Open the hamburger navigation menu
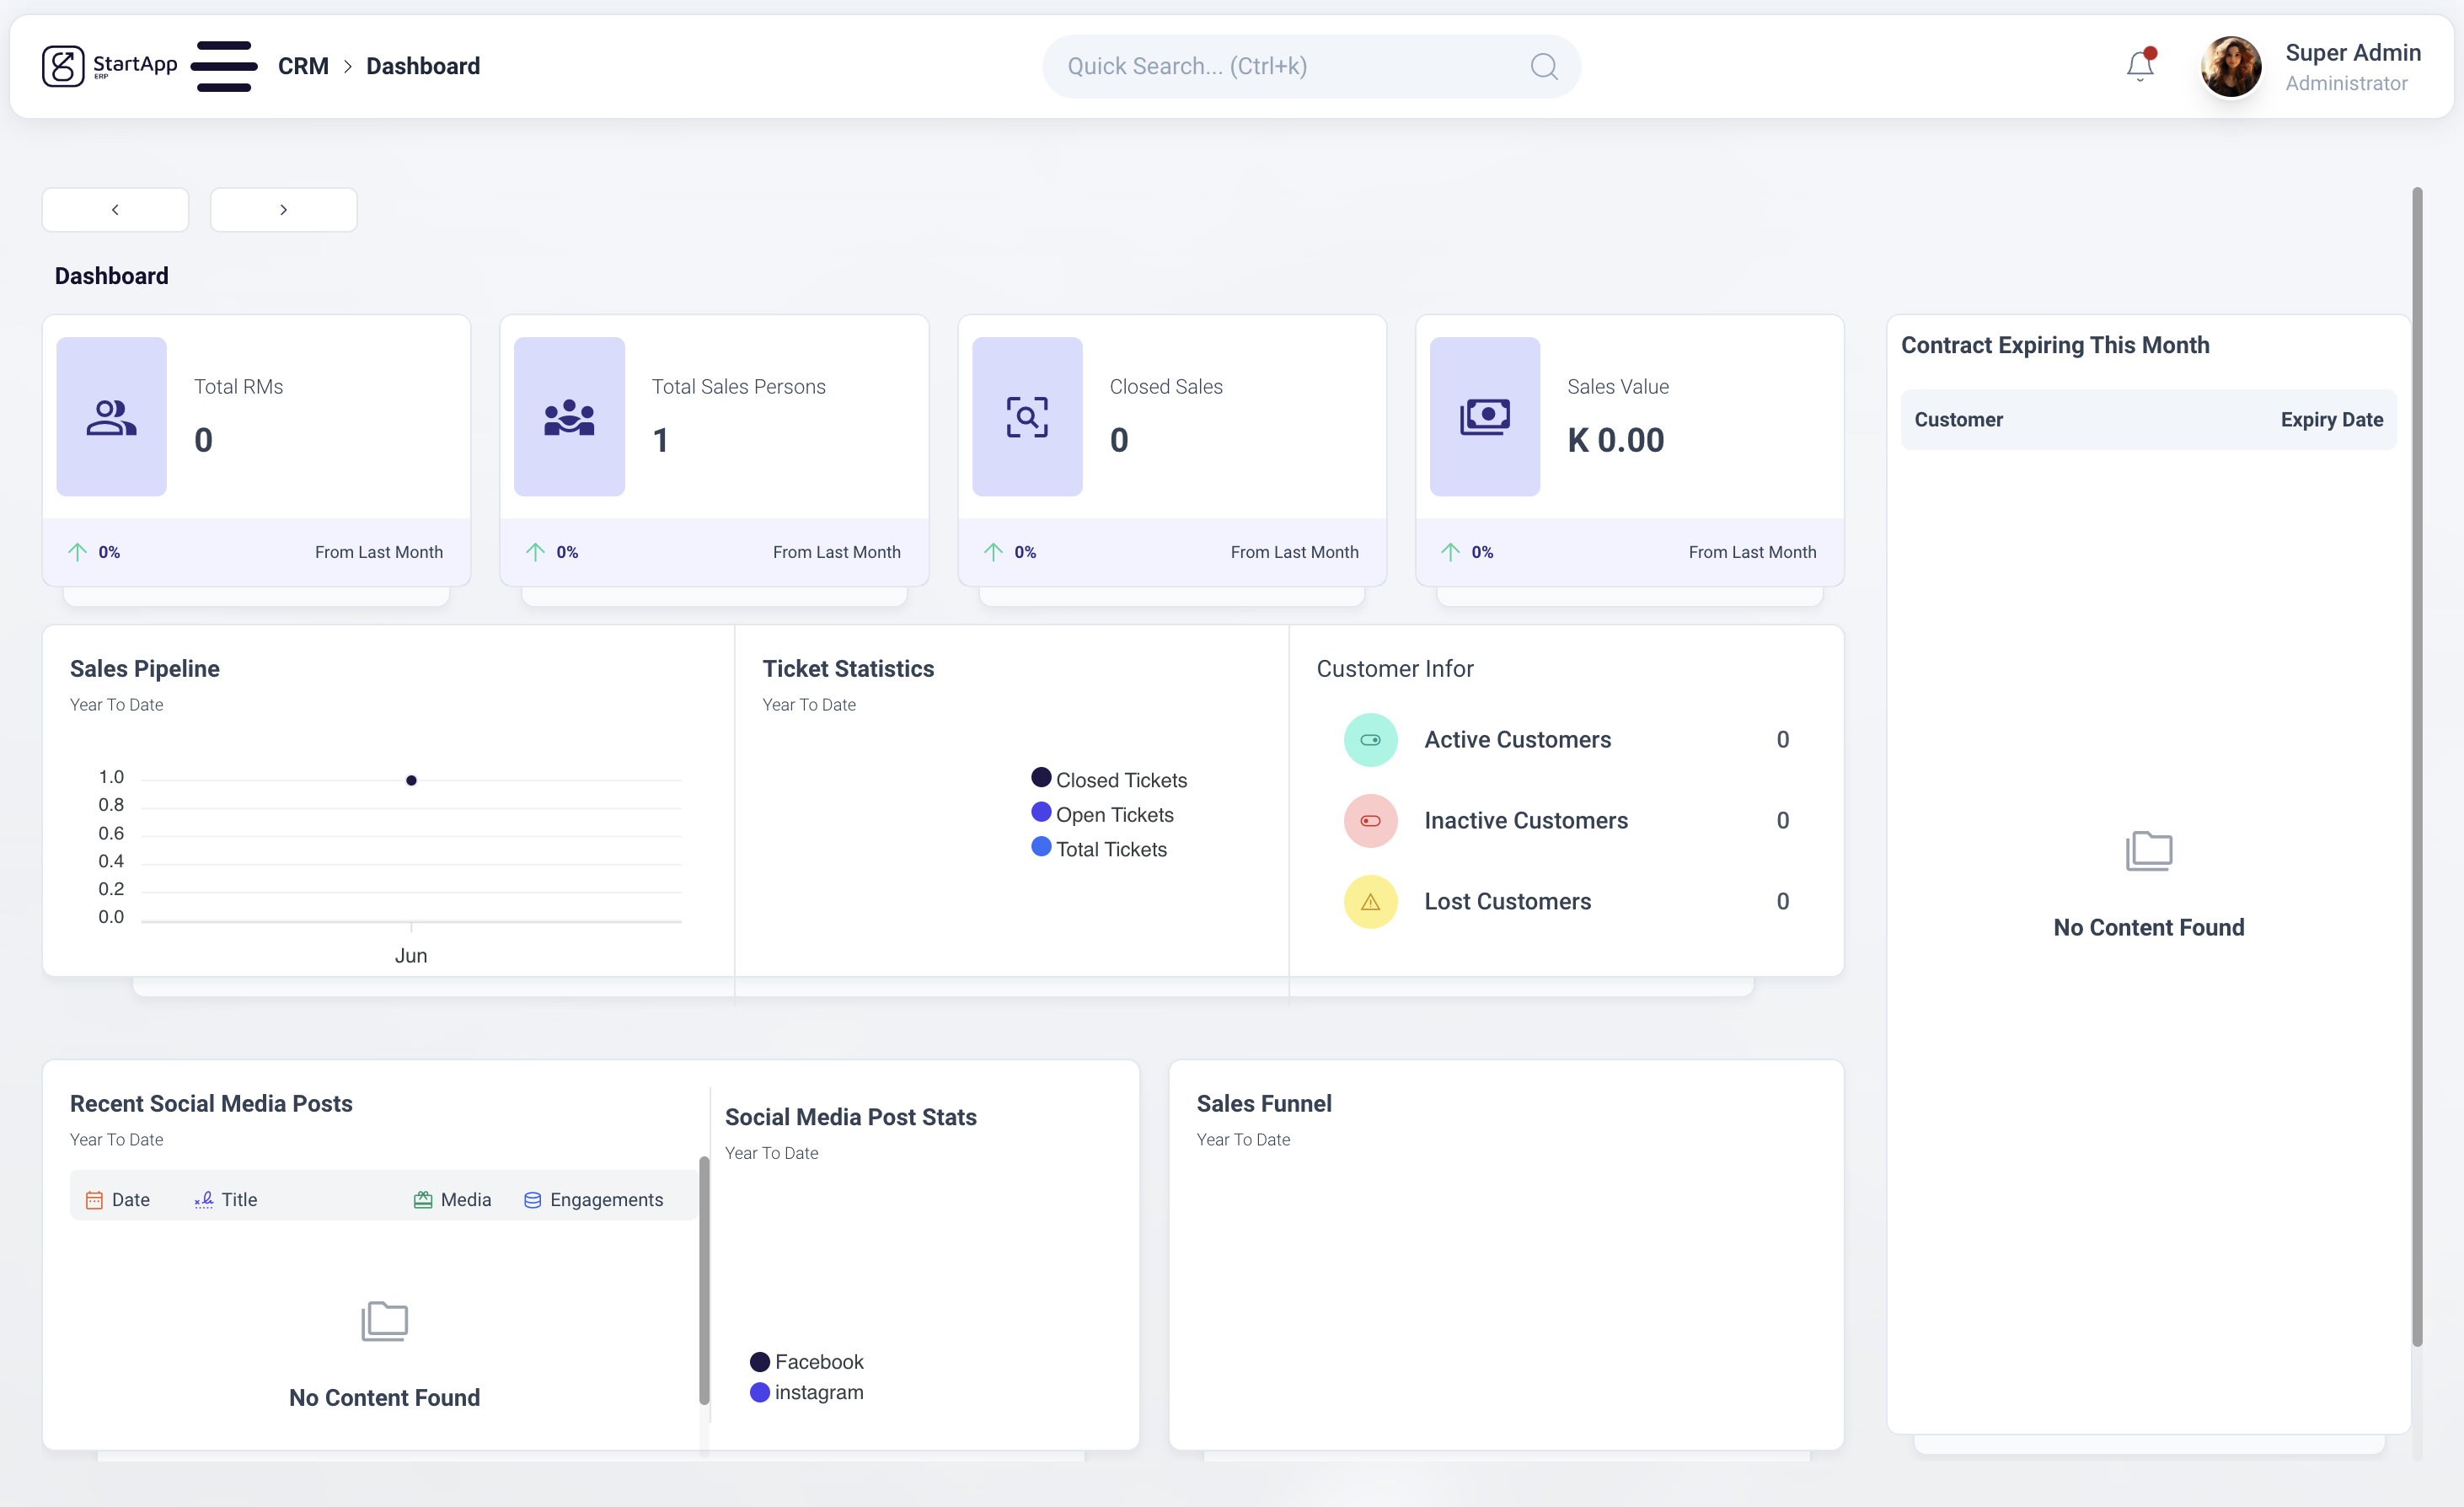2464x1507 pixels. 224,66
